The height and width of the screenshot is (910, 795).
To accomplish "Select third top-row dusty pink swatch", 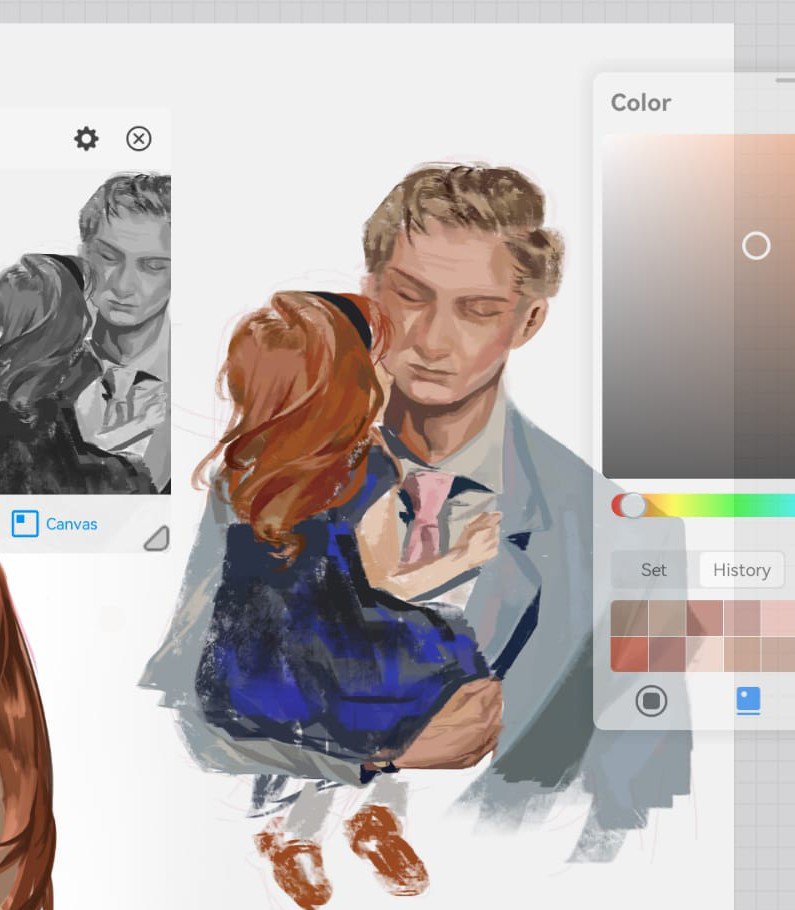I will pyautogui.click(x=704, y=618).
